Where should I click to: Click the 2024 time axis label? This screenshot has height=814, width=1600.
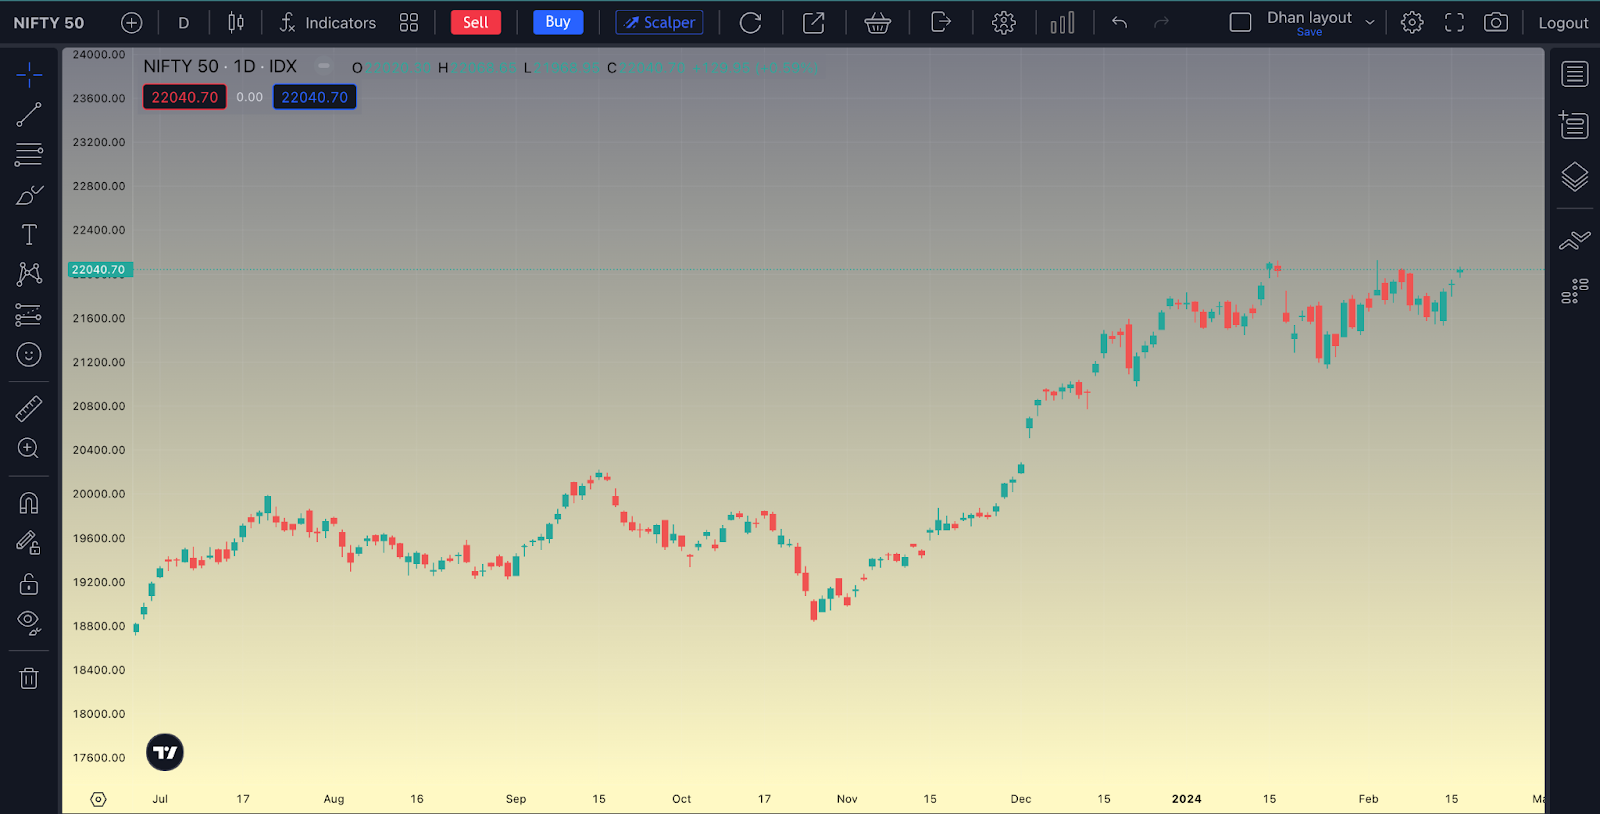coord(1187,799)
